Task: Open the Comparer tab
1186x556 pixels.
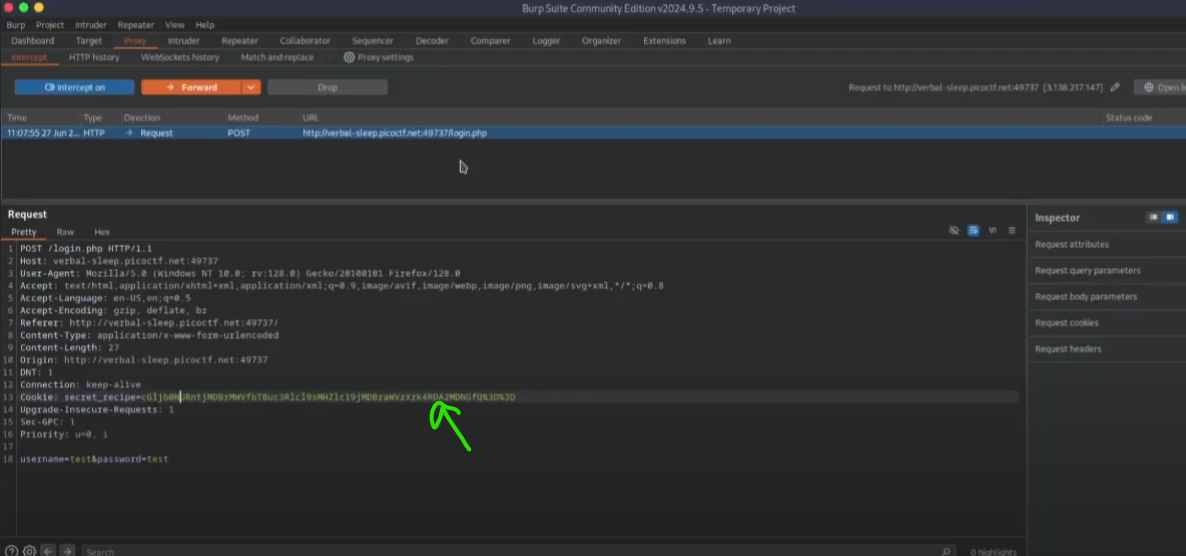Action: [490, 41]
